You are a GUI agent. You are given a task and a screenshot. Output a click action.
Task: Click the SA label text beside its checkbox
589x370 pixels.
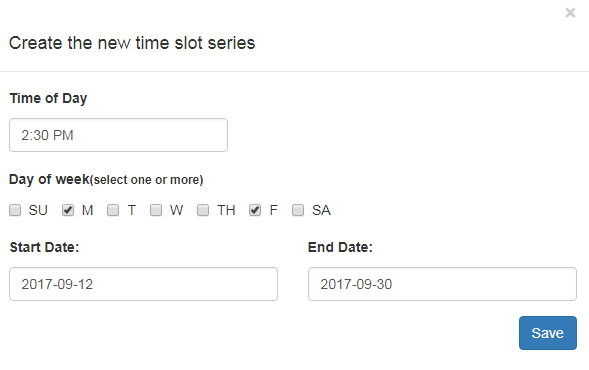[322, 210]
